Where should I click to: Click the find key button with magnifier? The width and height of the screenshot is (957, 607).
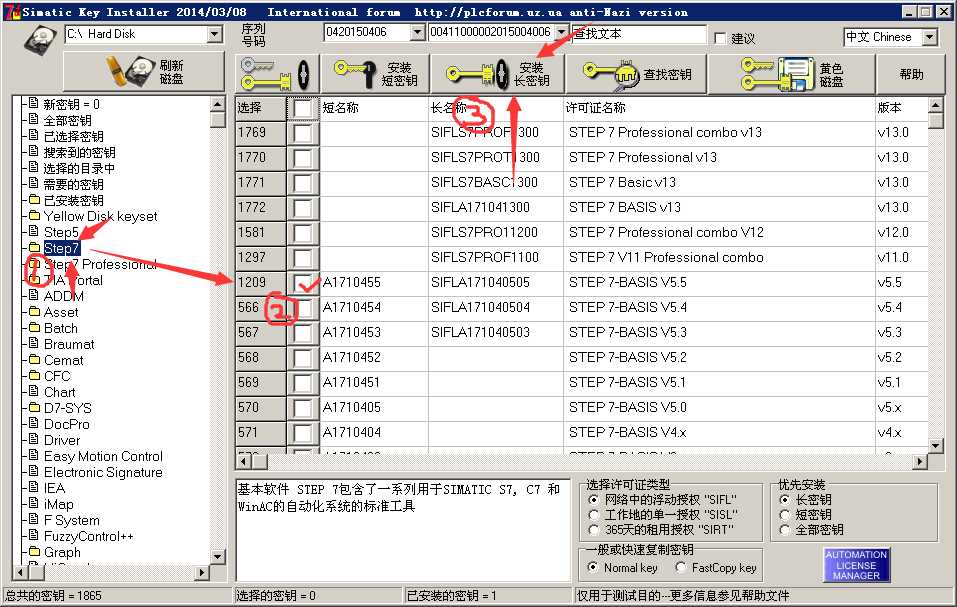[636, 74]
